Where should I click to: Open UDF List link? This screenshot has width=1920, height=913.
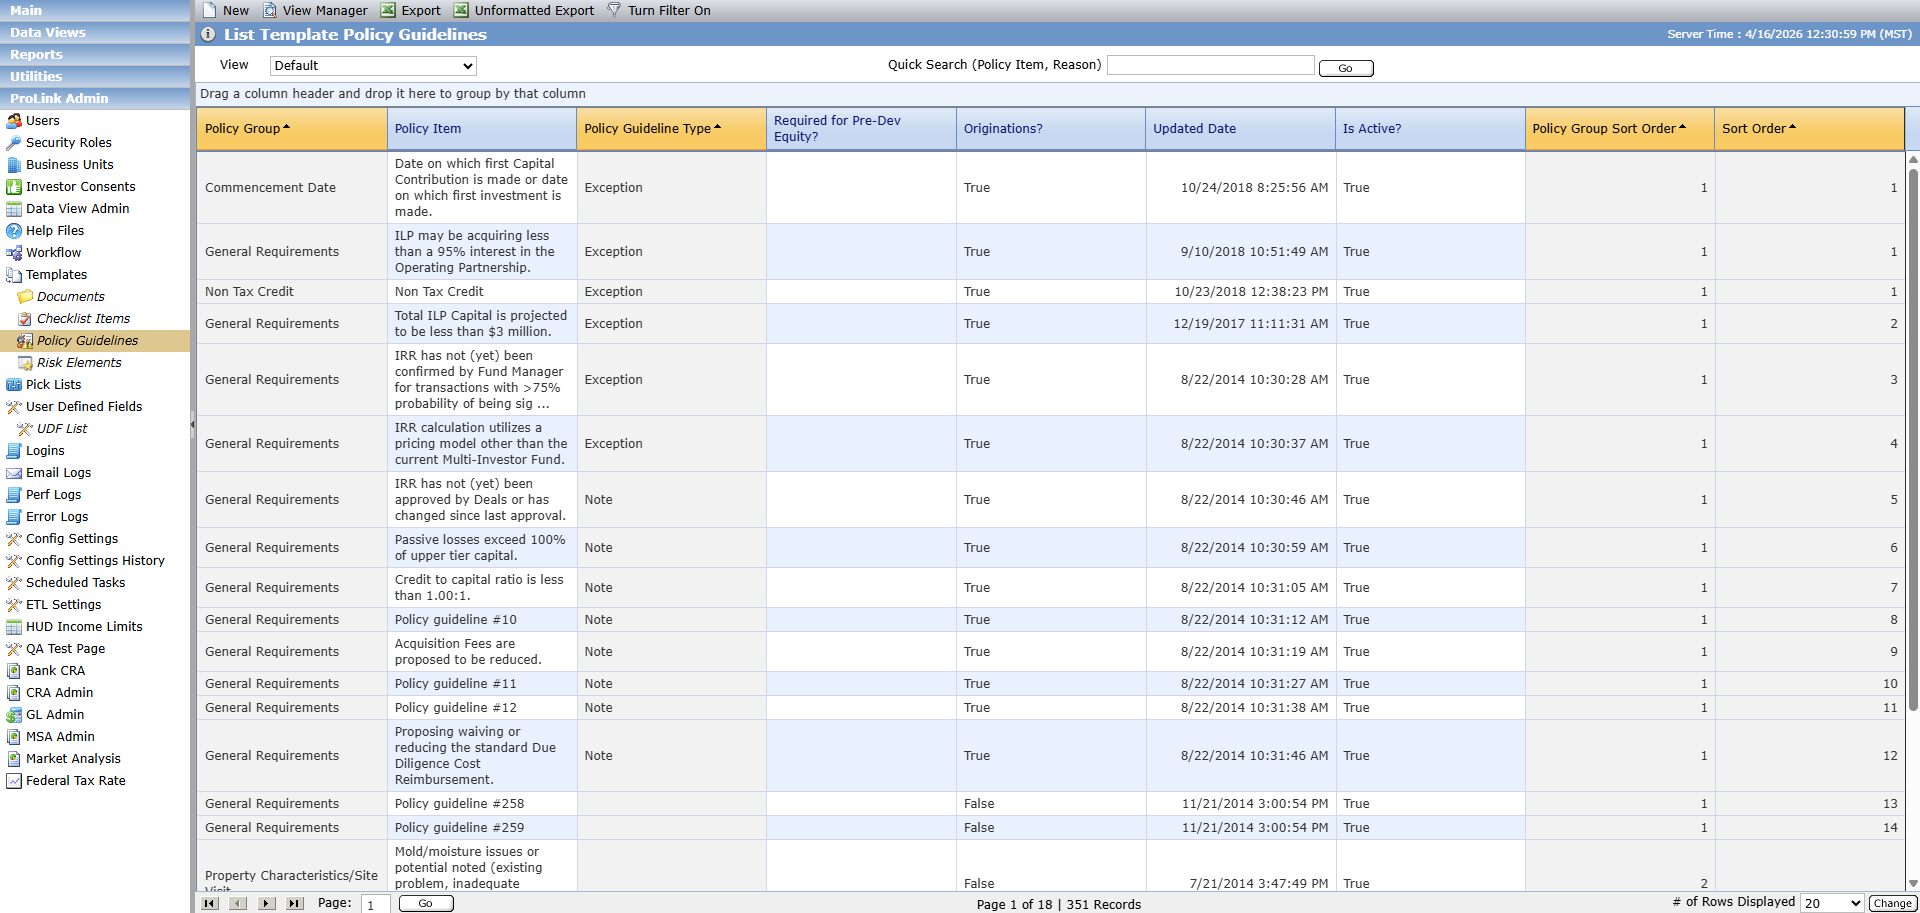click(x=62, y=429)
